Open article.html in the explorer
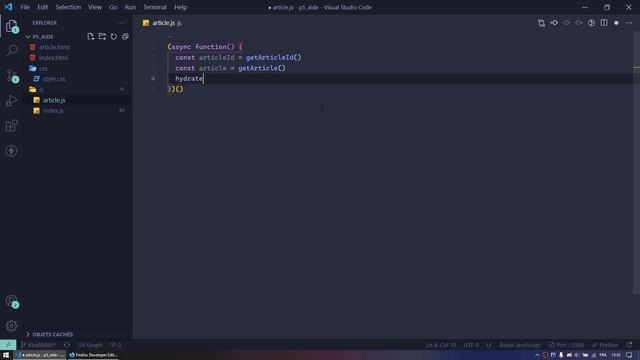The height and width of the screenshot is (360, 640). coord(78,47)
